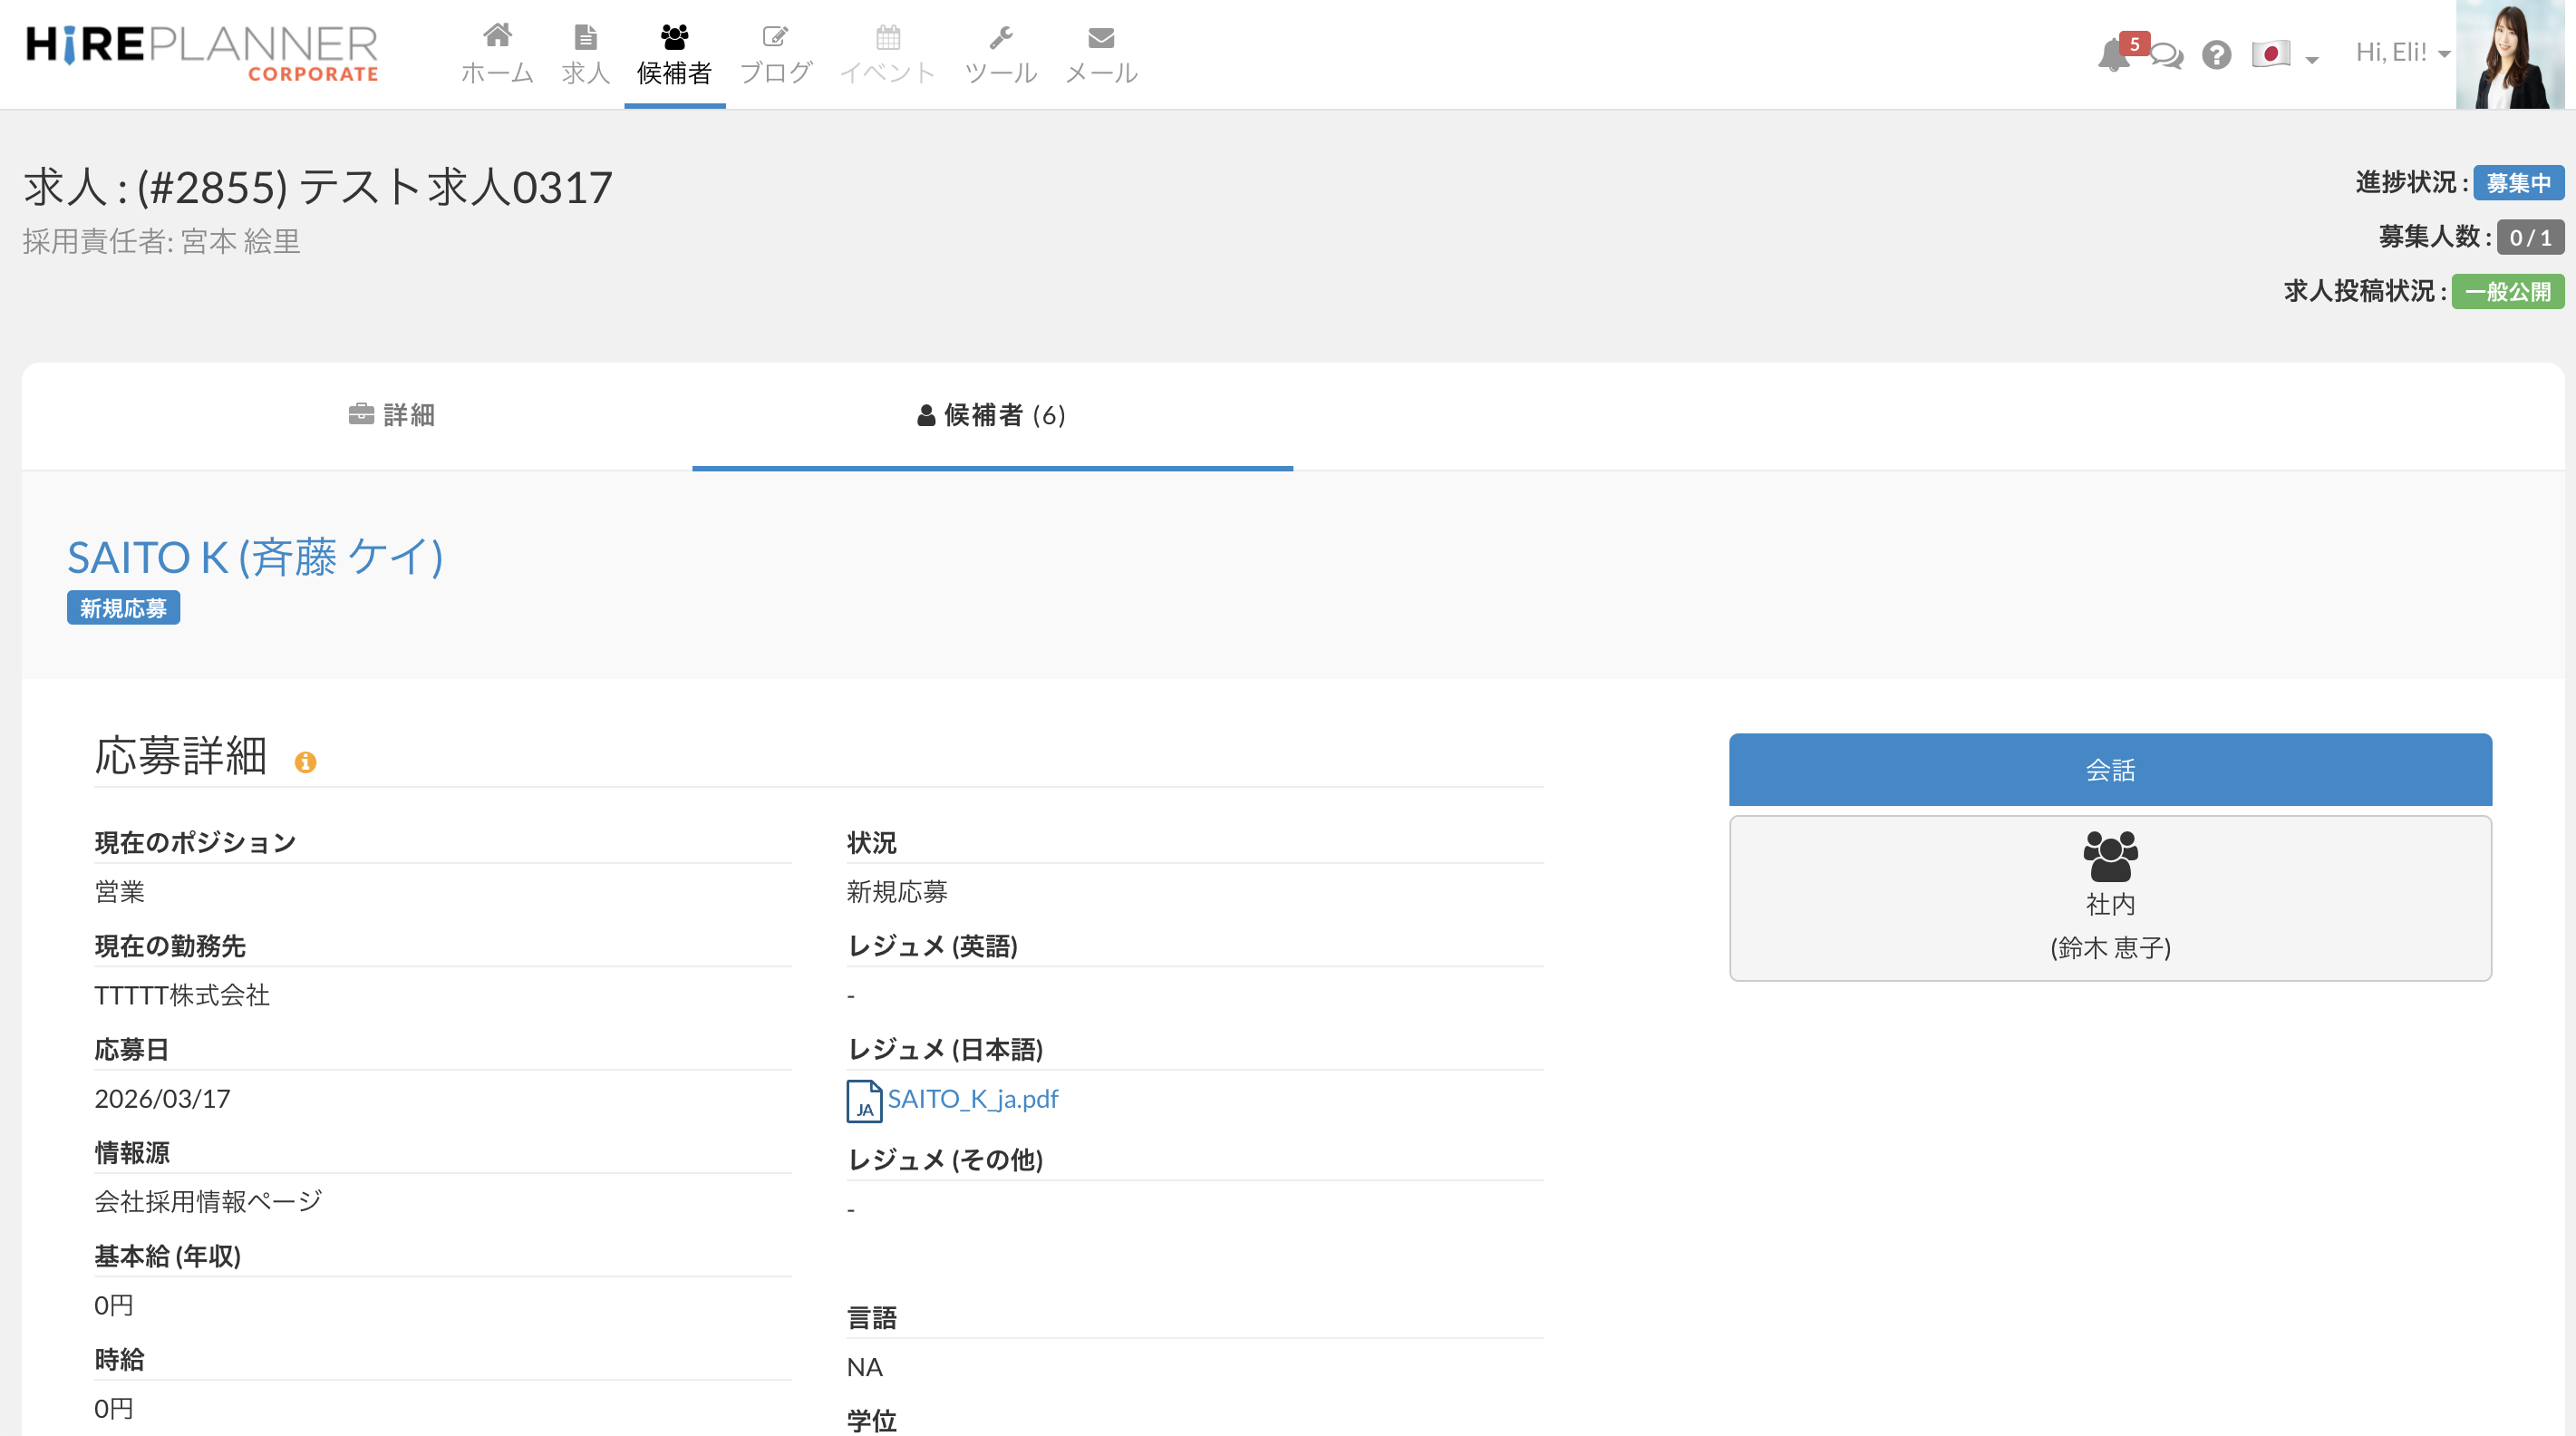
Task: Click the orange info icon beside 応募詳細
Action: coord(305,762)
